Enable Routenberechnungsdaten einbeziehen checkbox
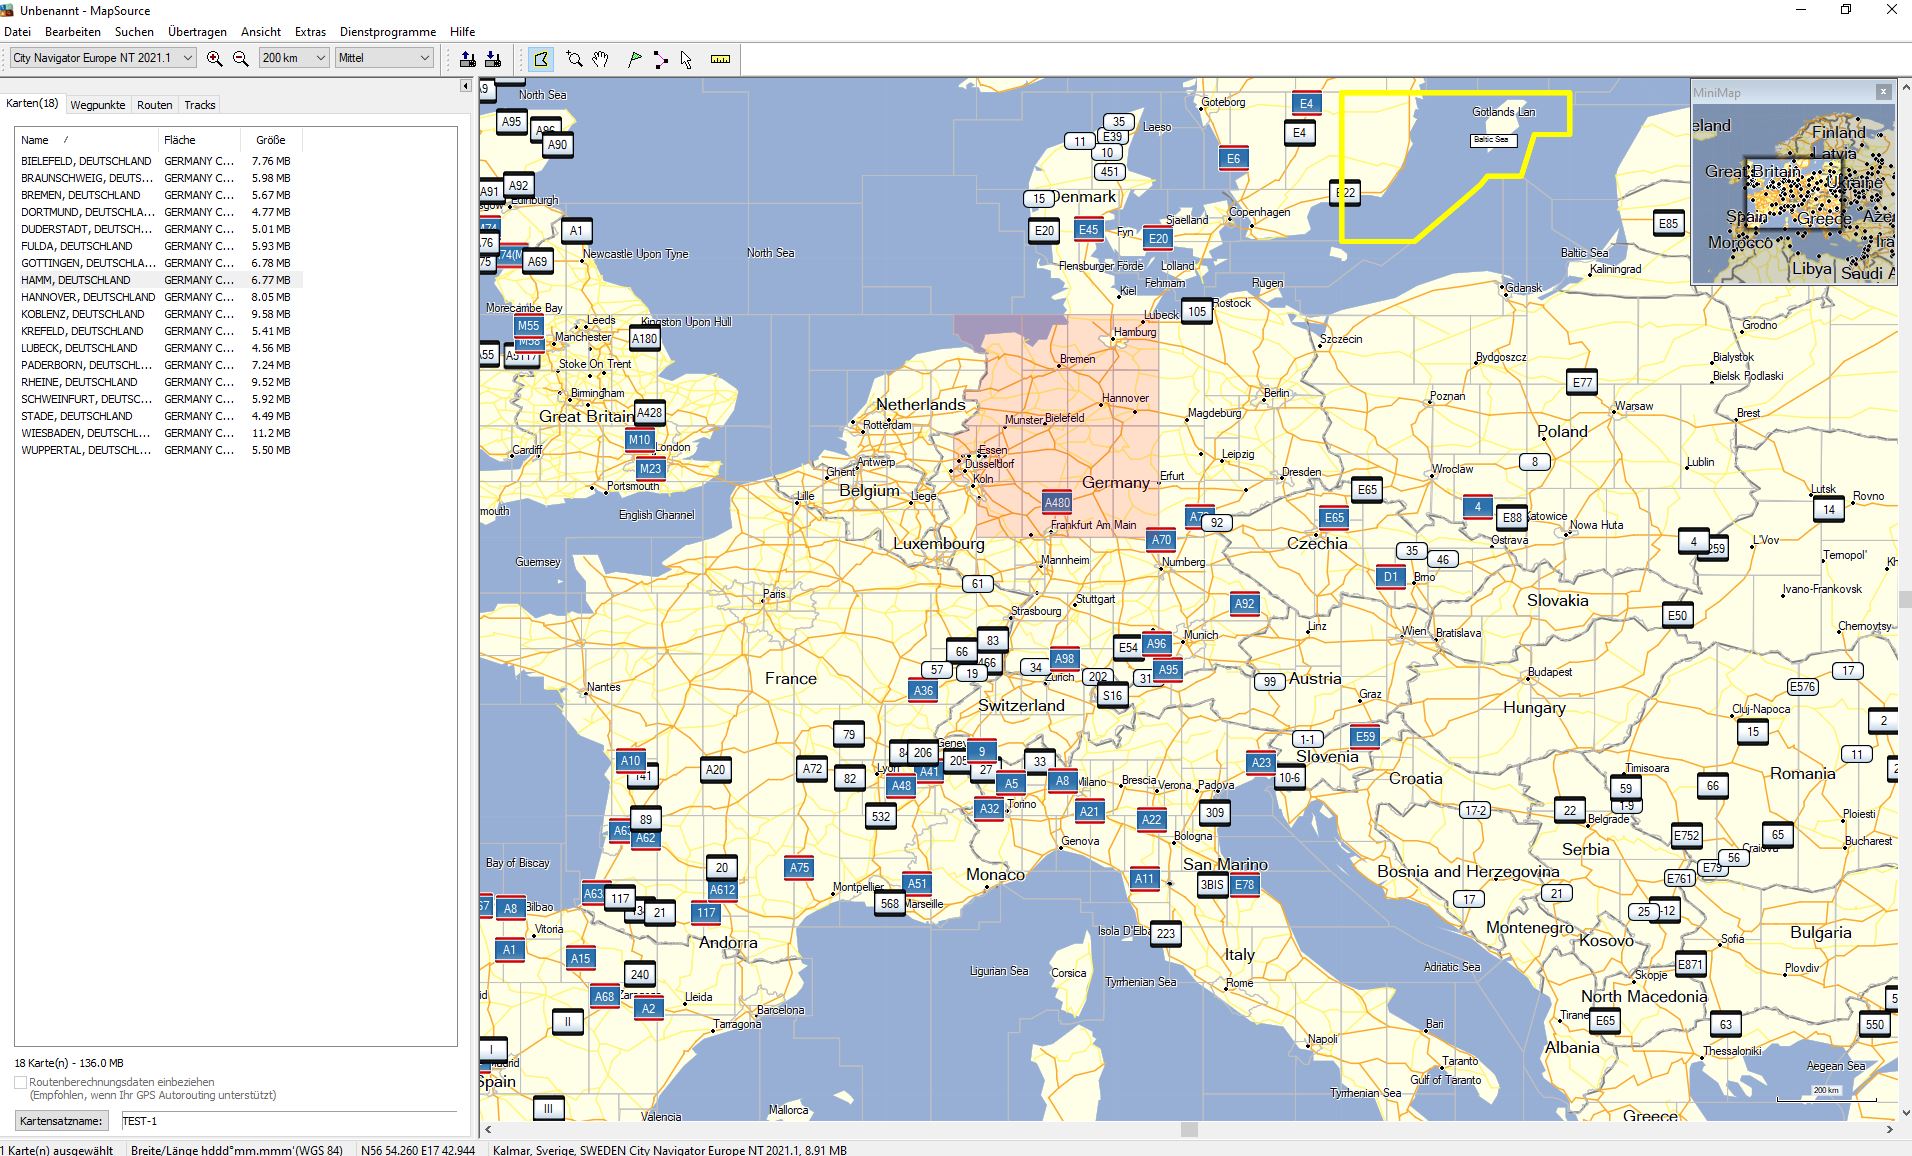This screenshot has width=1912, height=1156. click(x=20, y=1082)
